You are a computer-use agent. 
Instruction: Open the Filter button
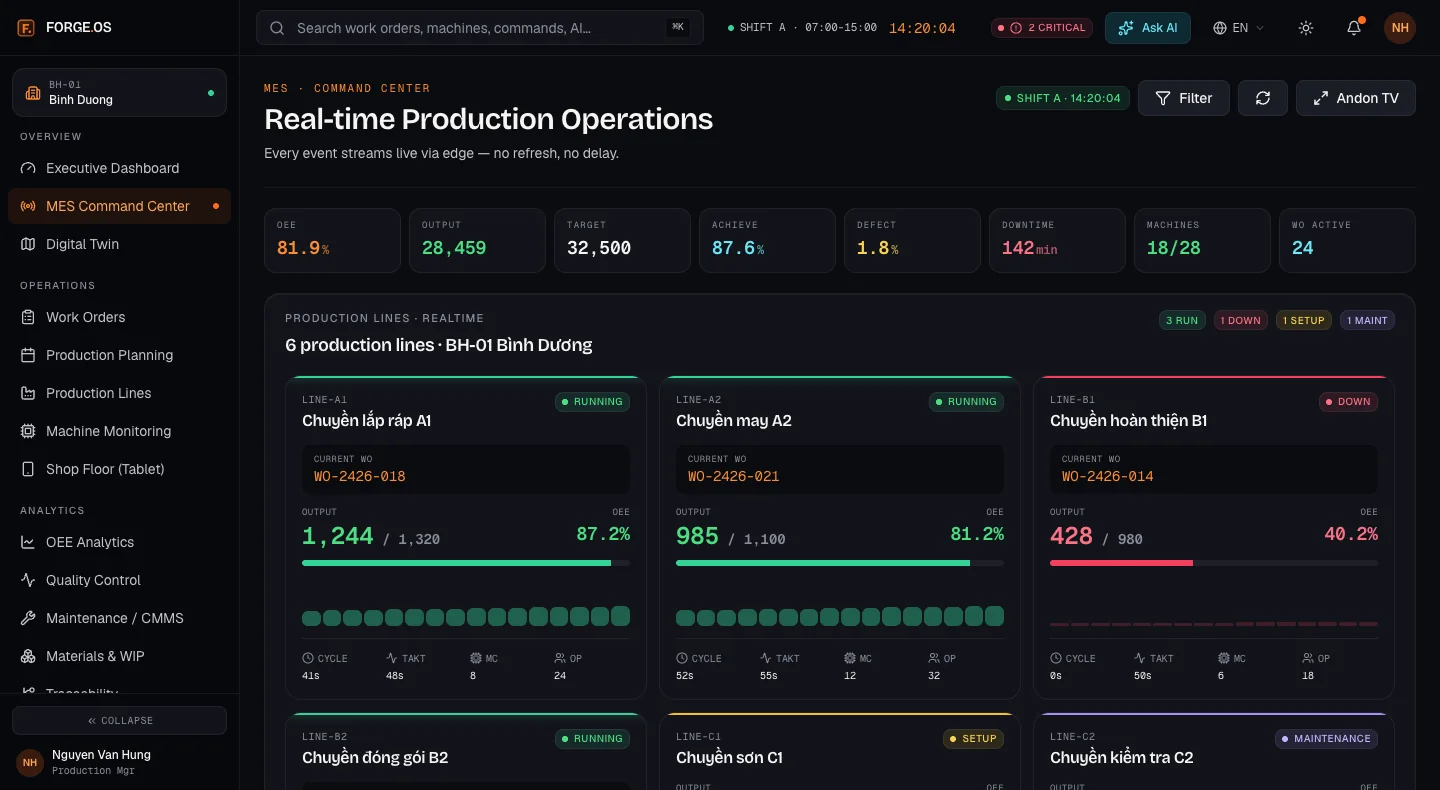click(1184, 98)
